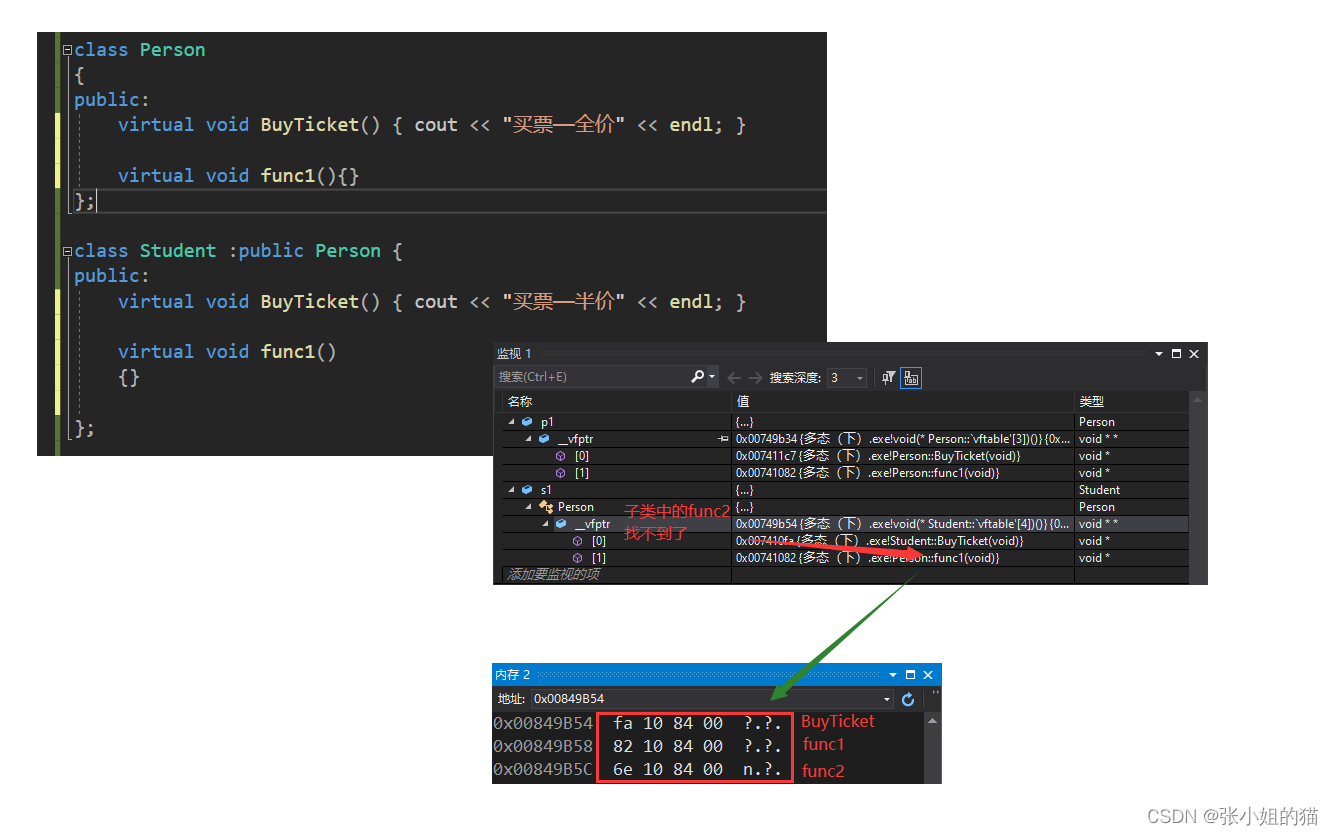Image resolution: width=1334 pixels, height=835 pixels.
Task: Click the search magnifier icon in Watch 1
Action: (x=698, y=377)
